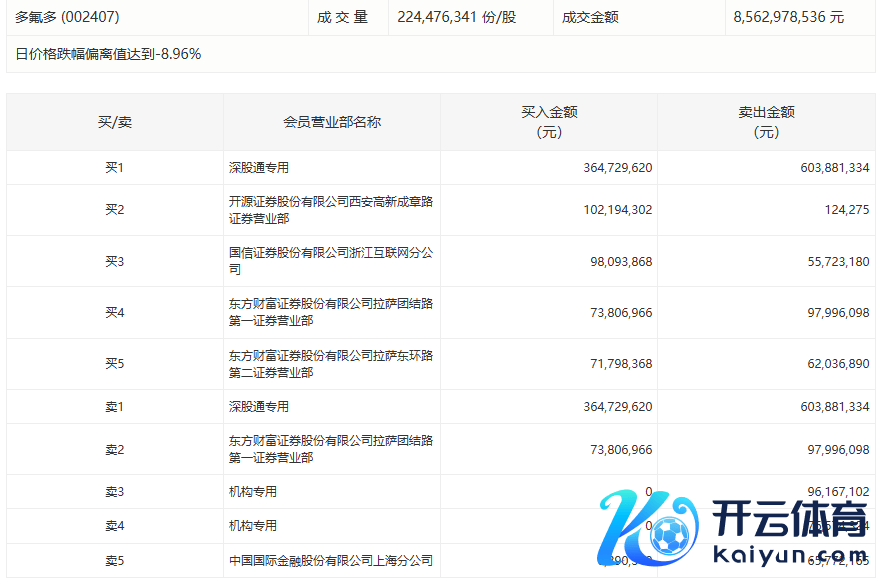Click the 买入金额 column header
This screenshot has width=882, height=588.
click(549, 122)
